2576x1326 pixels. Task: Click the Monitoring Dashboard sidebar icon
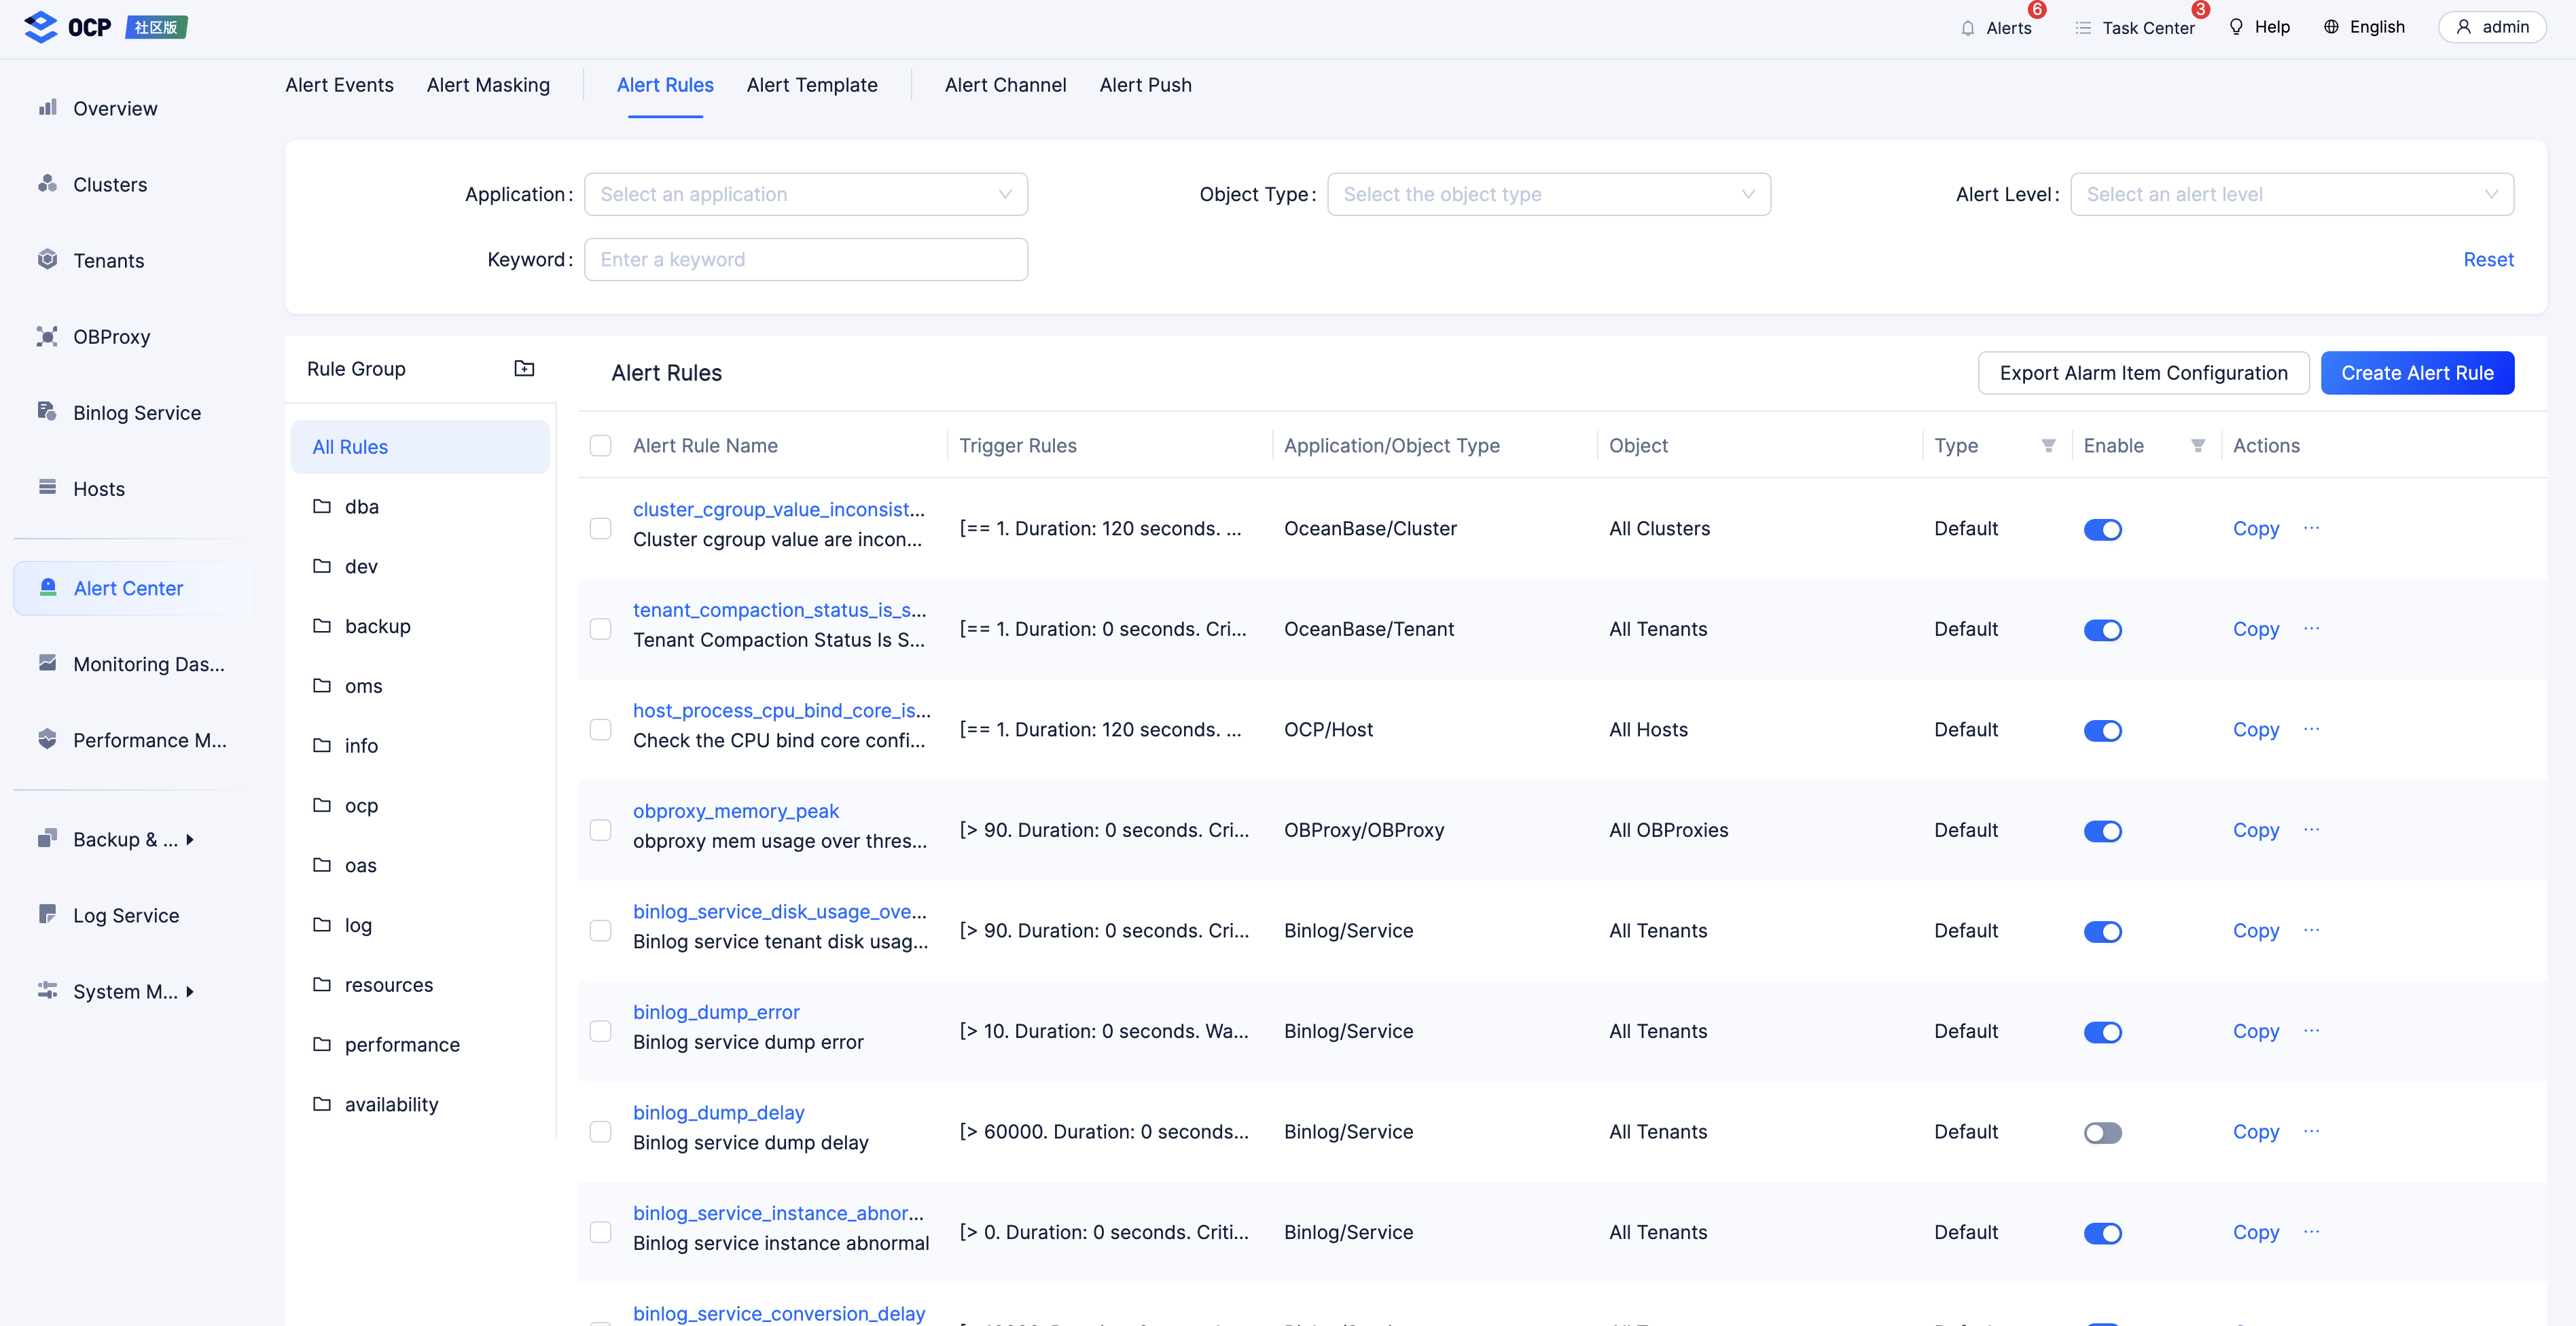tap(47, 663)
